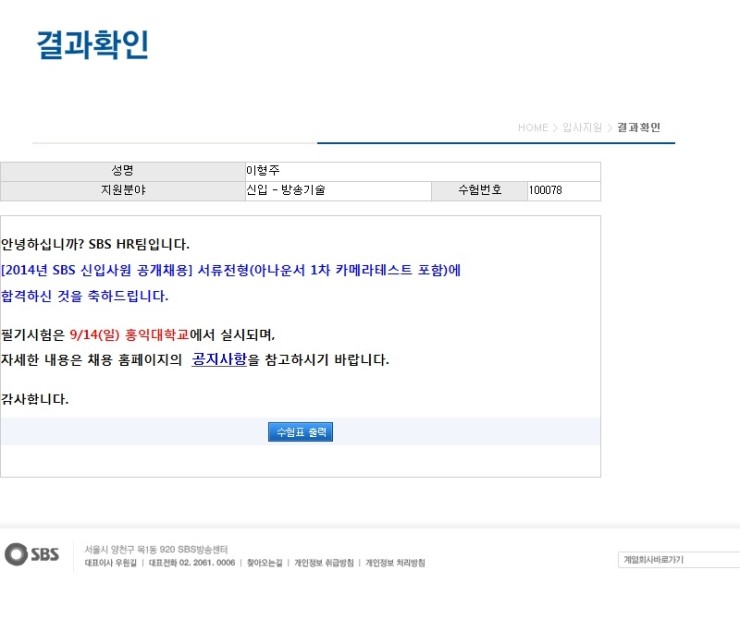Click the 결과확인 page heading
Image resolution: width=740 pixels, height=631 pixels.
click(x=92, y=45)
